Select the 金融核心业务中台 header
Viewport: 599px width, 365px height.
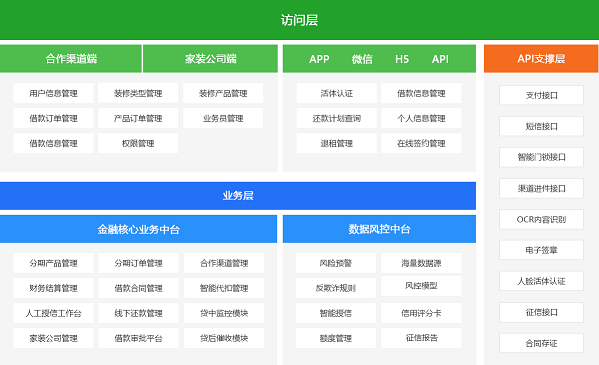pos(138,229)
